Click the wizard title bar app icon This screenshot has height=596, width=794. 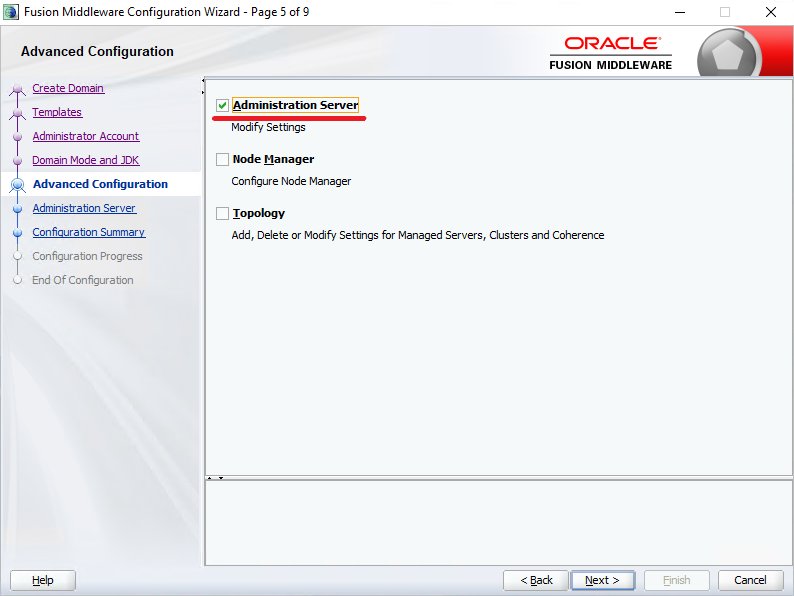11,12
